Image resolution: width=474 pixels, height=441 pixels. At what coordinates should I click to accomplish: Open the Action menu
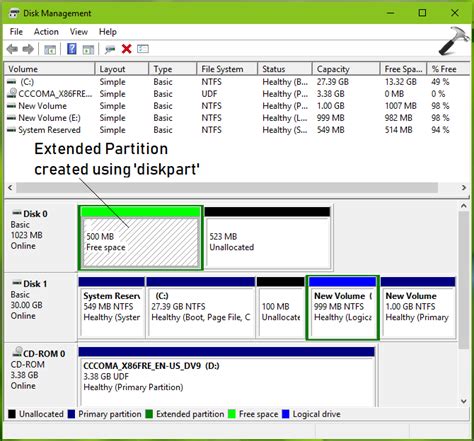tap(46, 32)
